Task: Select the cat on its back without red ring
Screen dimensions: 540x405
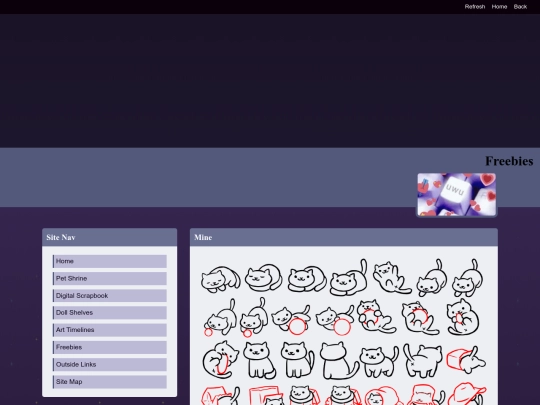Action: (x=392, y=278)
